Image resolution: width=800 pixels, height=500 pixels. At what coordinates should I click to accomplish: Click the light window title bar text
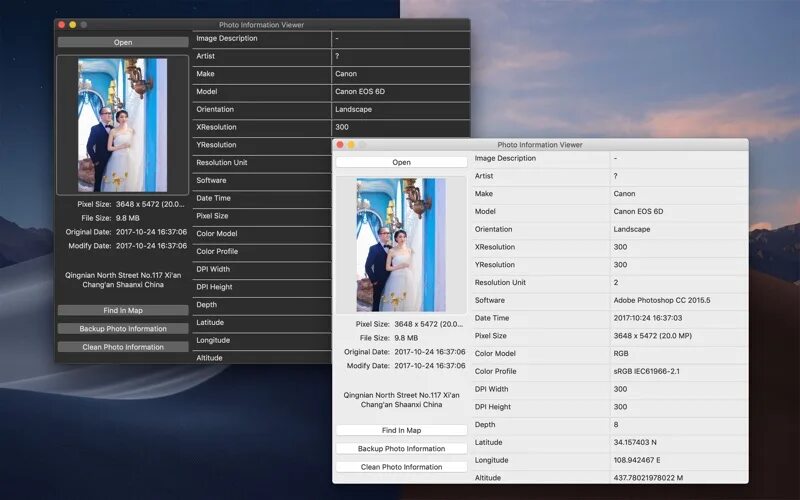(540, 144)
